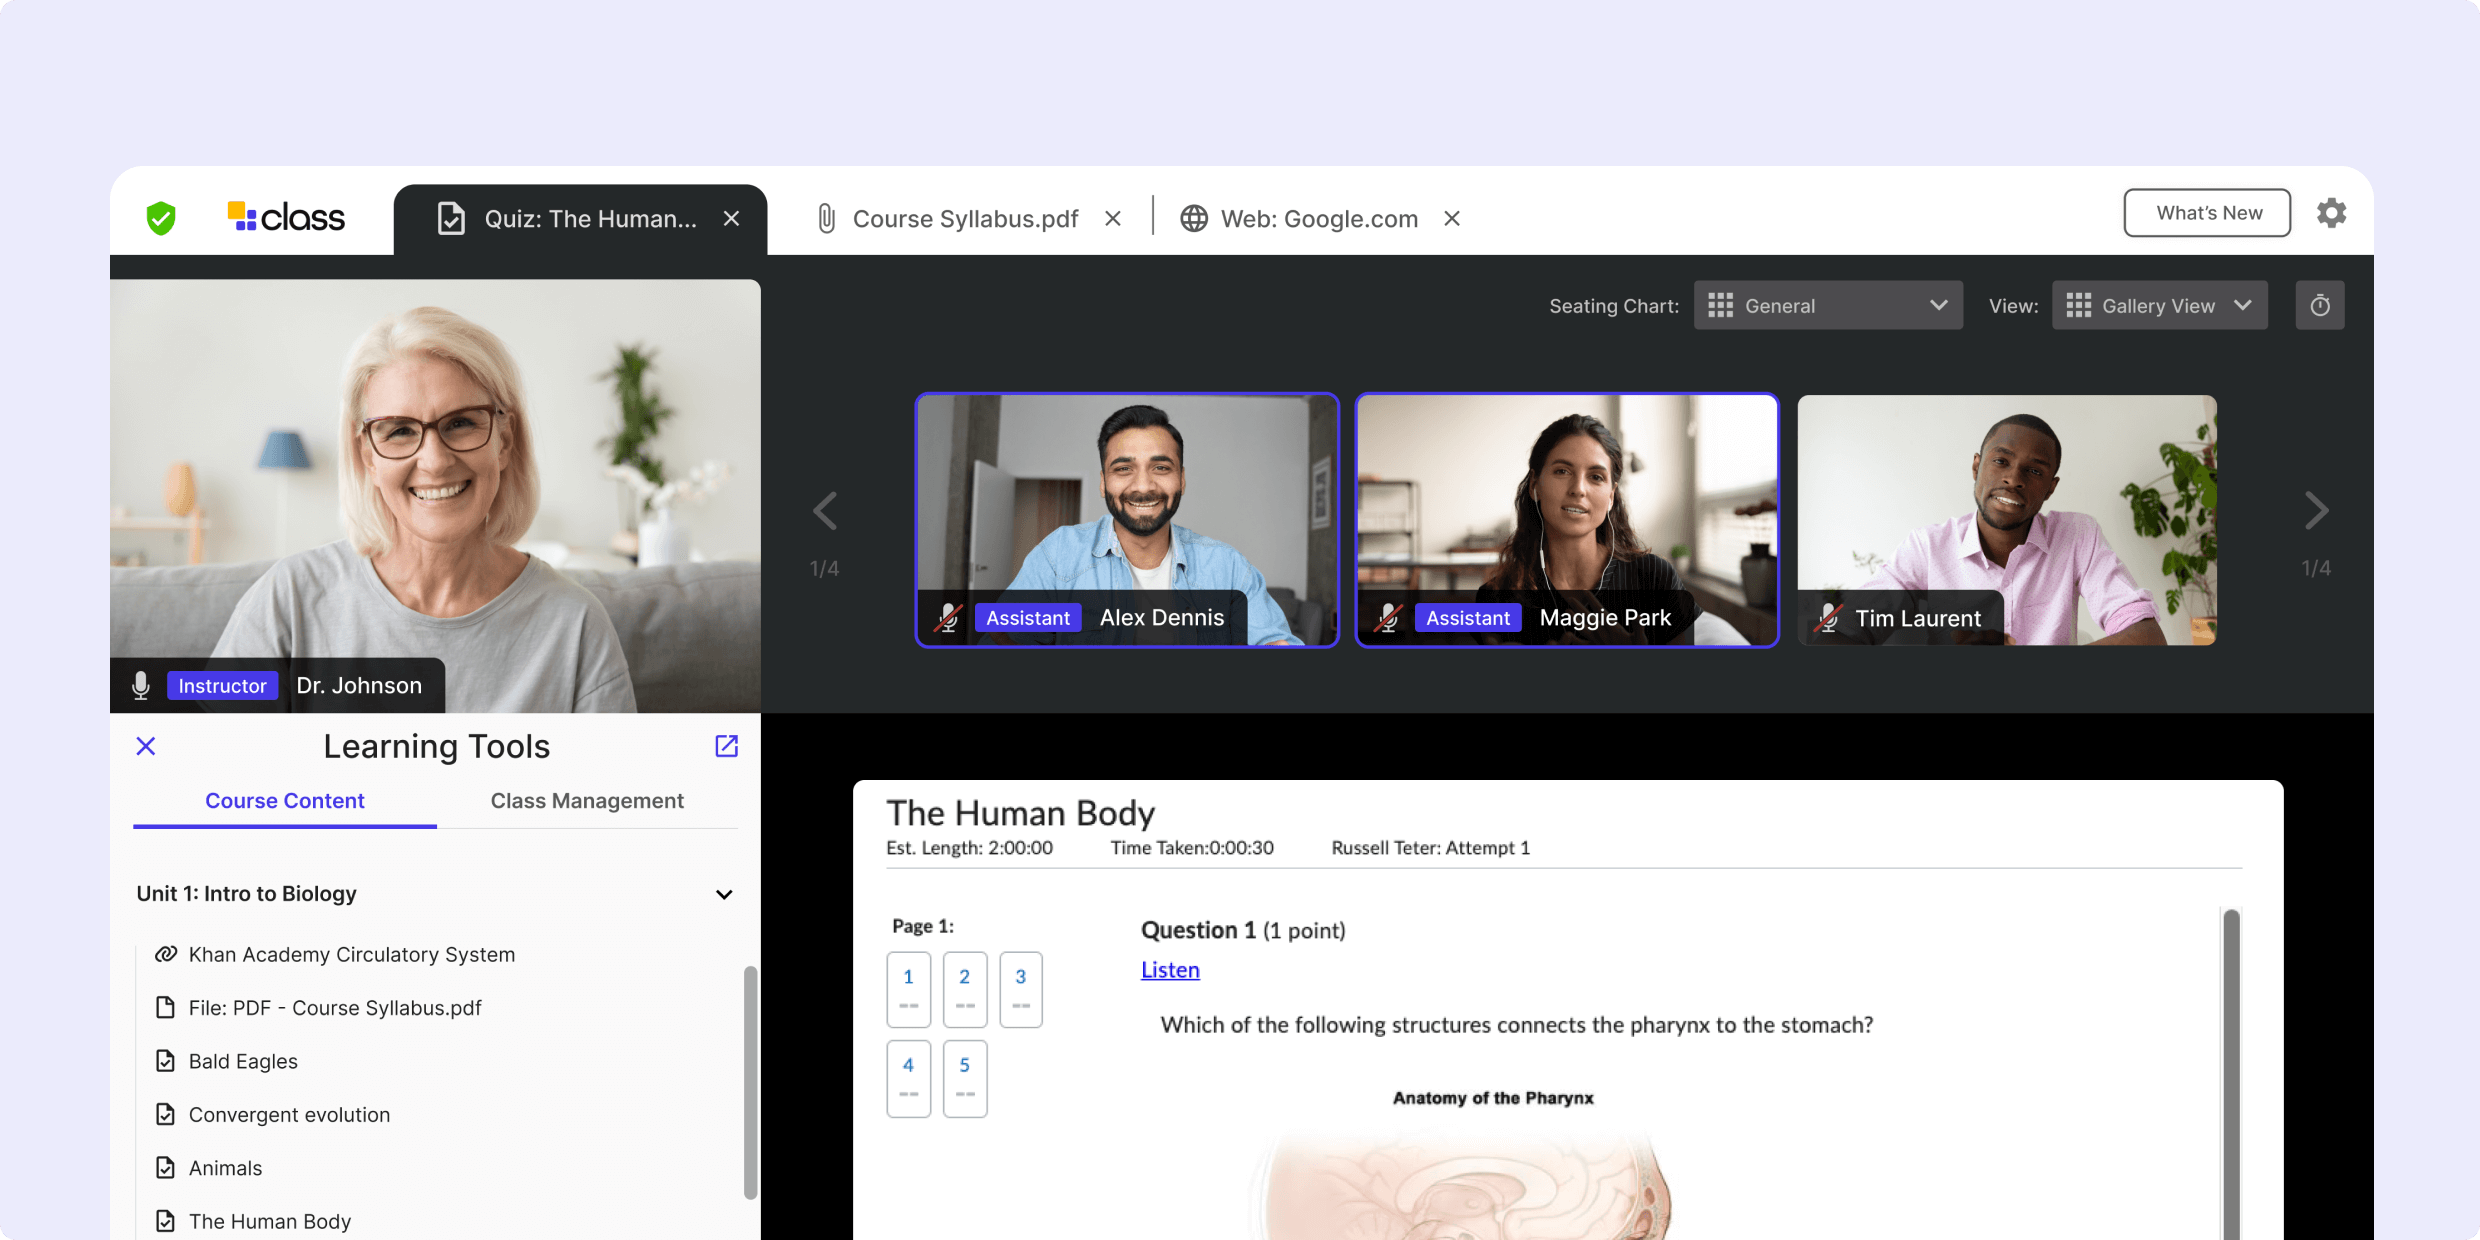The width and height of the screenshot is (2480, 1240).
Task: Unmute Alex Dennis's microphone
Action: 948,617
